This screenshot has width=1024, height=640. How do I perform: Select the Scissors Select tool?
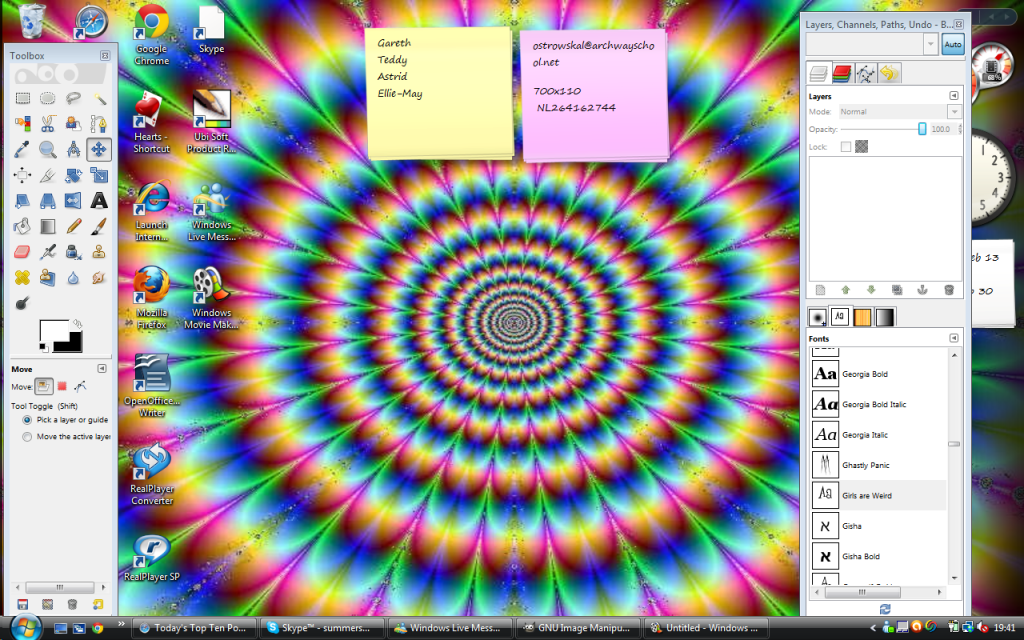[x=48, y=124]
